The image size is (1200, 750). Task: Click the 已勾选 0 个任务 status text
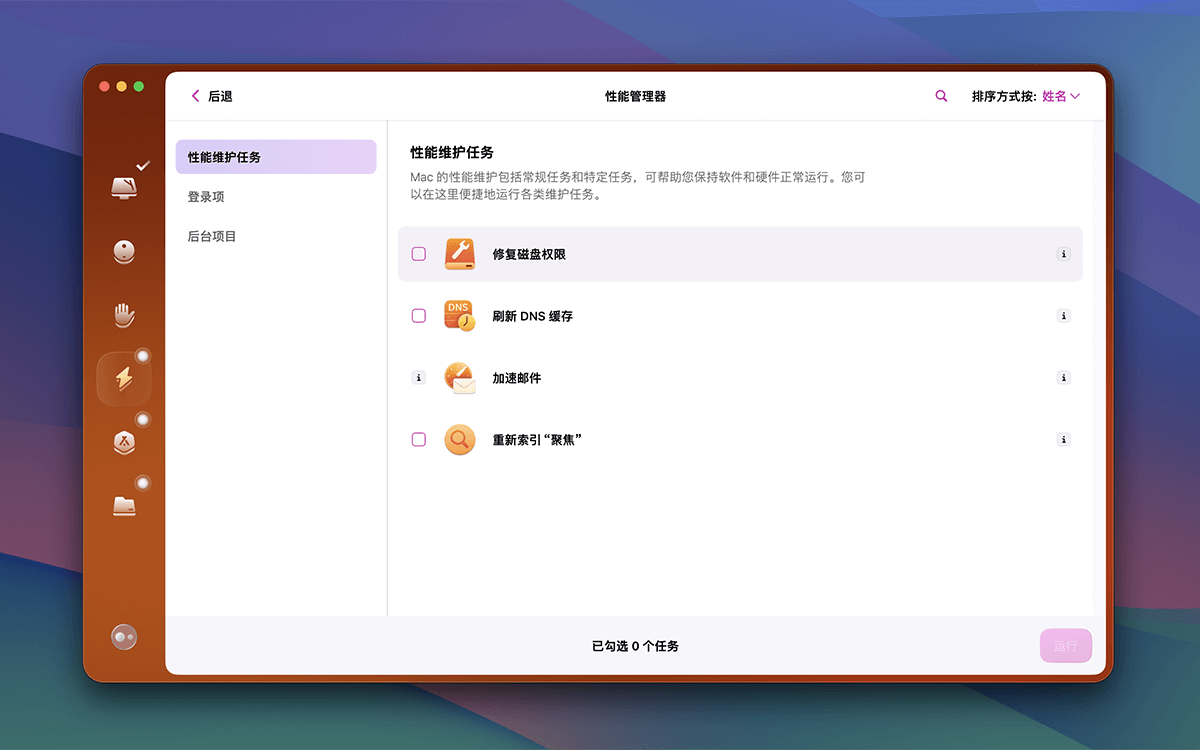click(x=635, y=646)
